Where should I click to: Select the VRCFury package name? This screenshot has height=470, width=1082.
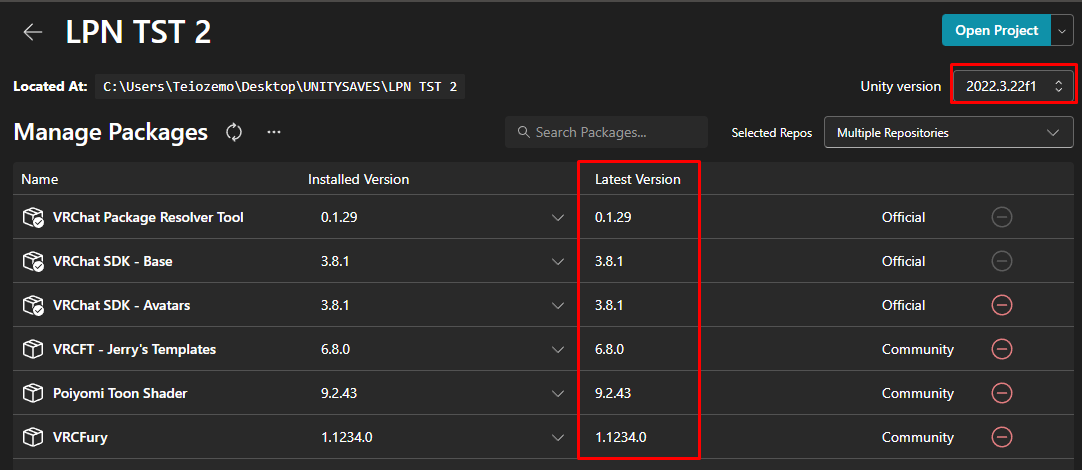[80, 437]
